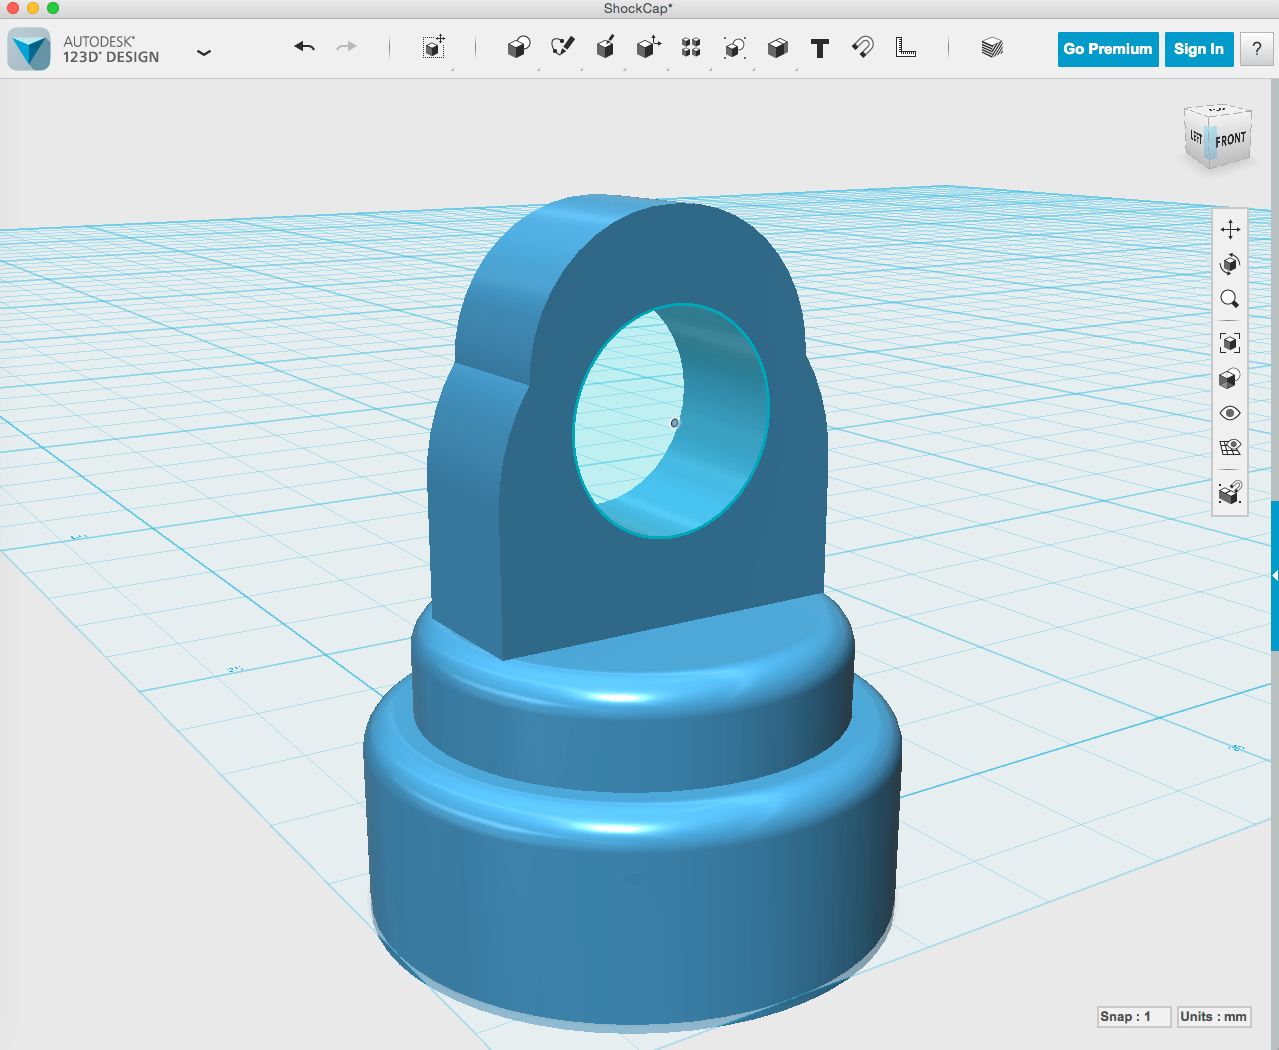The height and width of the screenshot is (1050, 1279).
Task: Toggle the Snap magnet tool
Action: (863, 47)
